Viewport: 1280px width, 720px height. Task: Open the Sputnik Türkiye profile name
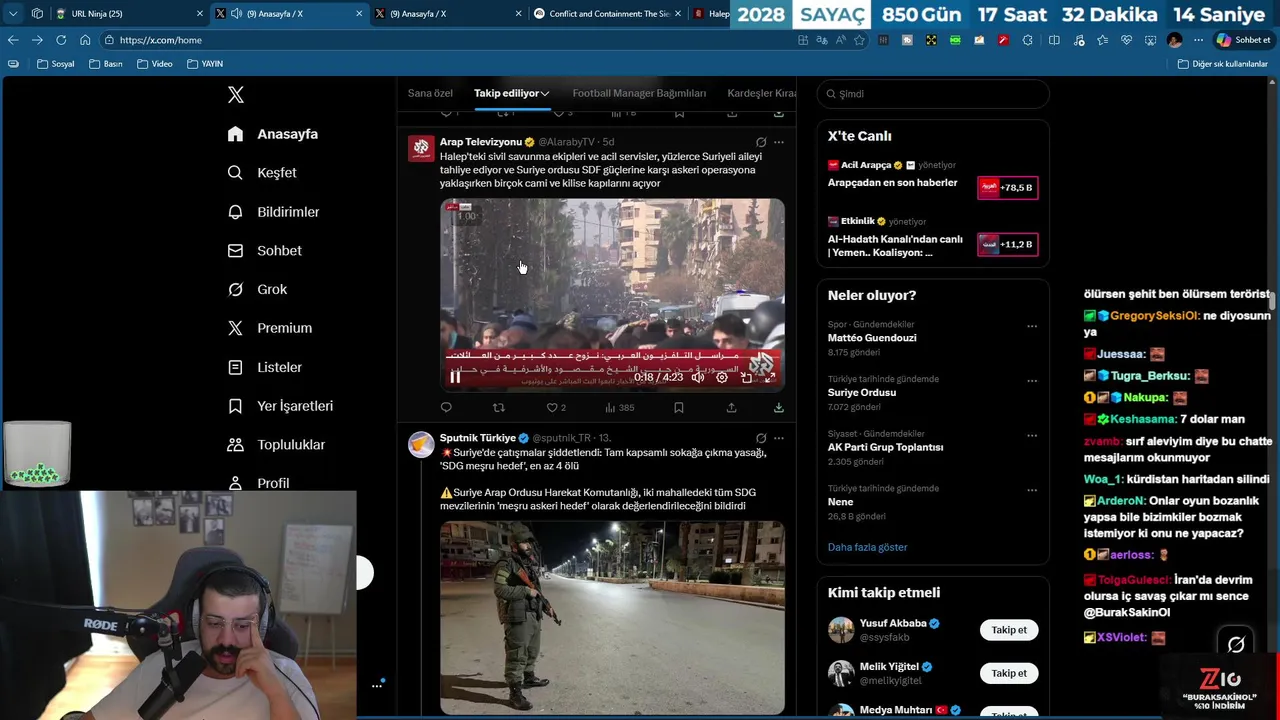coord(478,438)
